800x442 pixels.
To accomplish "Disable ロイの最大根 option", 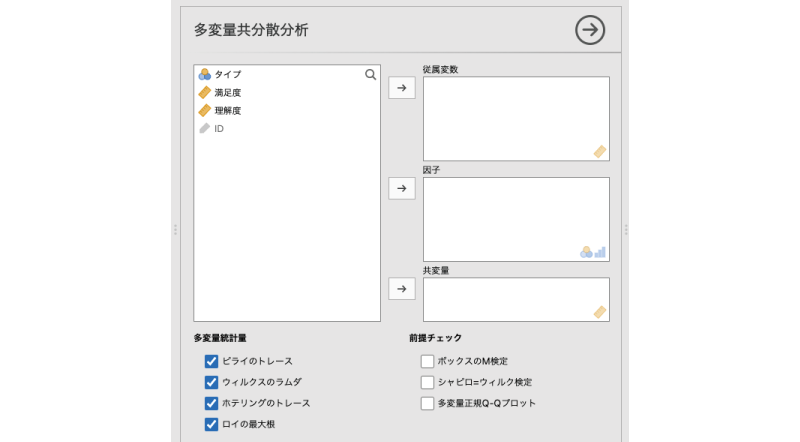I will (211, 424).
